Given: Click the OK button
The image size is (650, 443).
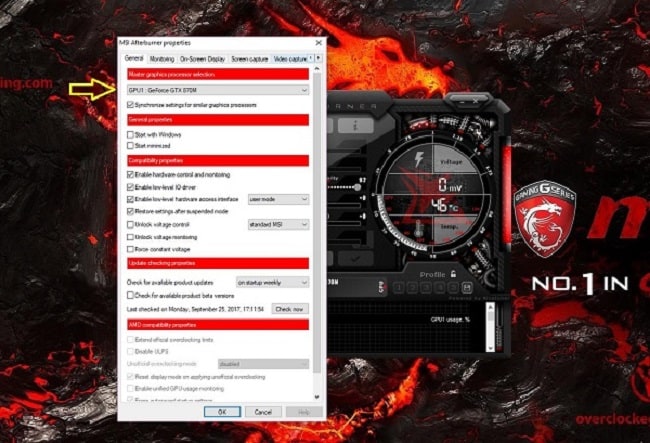Looking at the screenshot, I should pos(222,412).
